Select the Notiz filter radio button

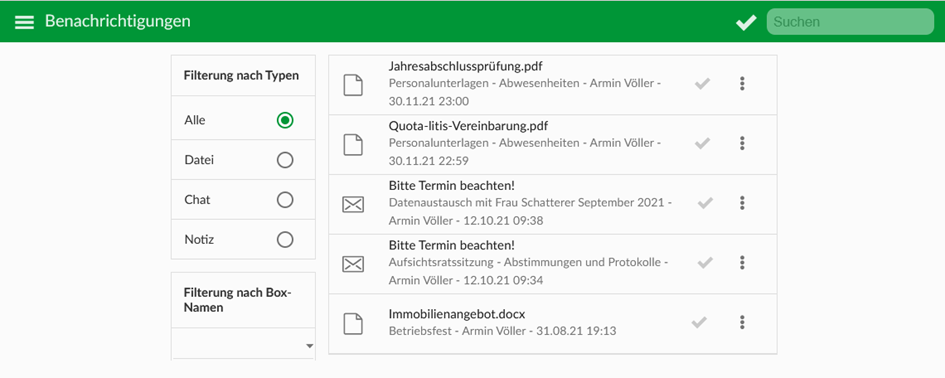click(x=285, y=239)
